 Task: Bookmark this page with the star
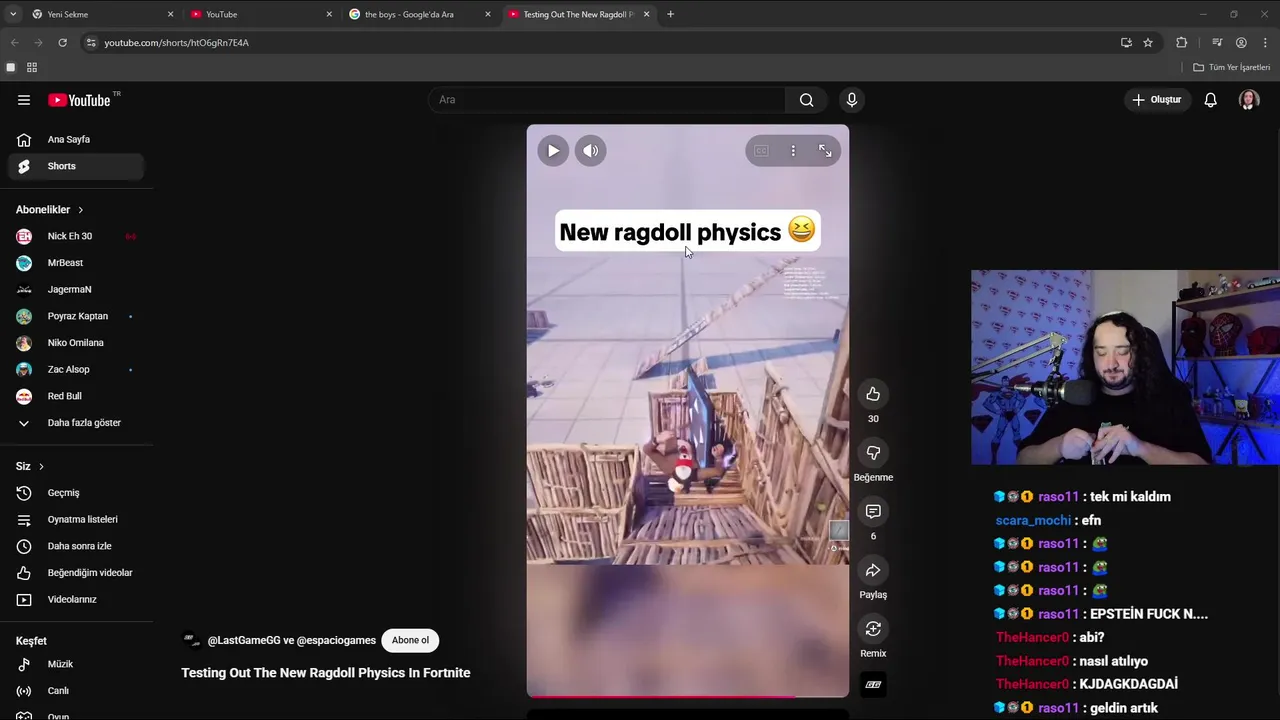1148,43
